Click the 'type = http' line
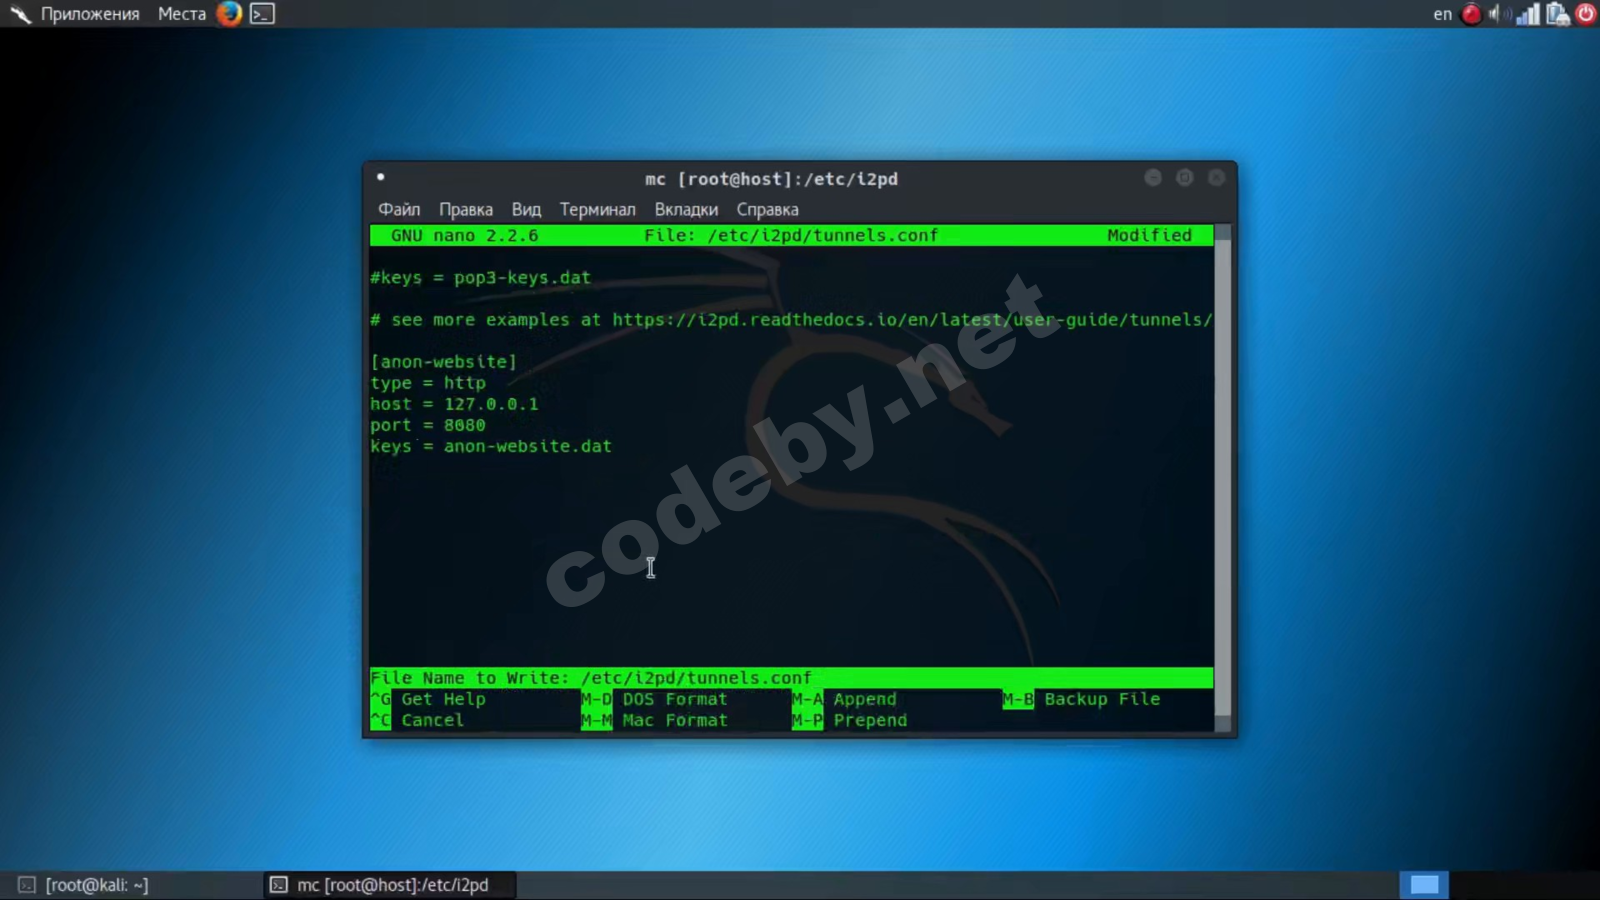The image size is (1600, 900). pyautogui.click(x=428, y=383)
